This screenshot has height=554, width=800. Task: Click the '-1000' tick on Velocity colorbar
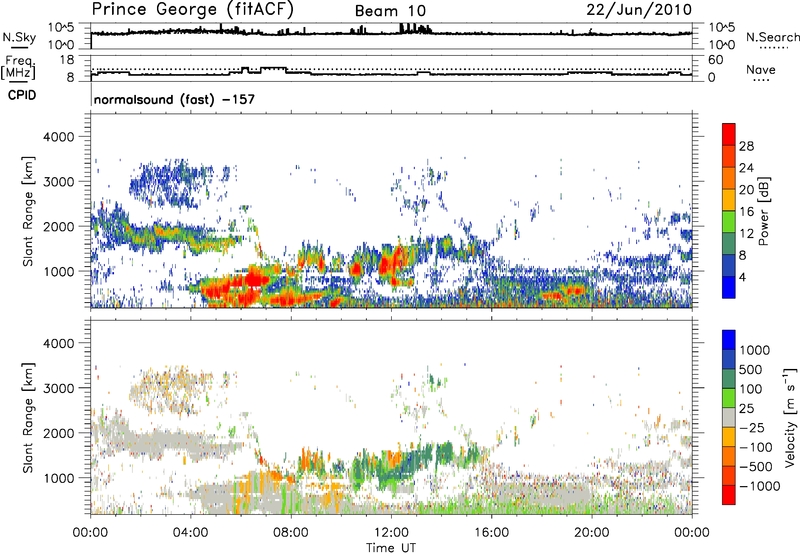coord(759,486)
